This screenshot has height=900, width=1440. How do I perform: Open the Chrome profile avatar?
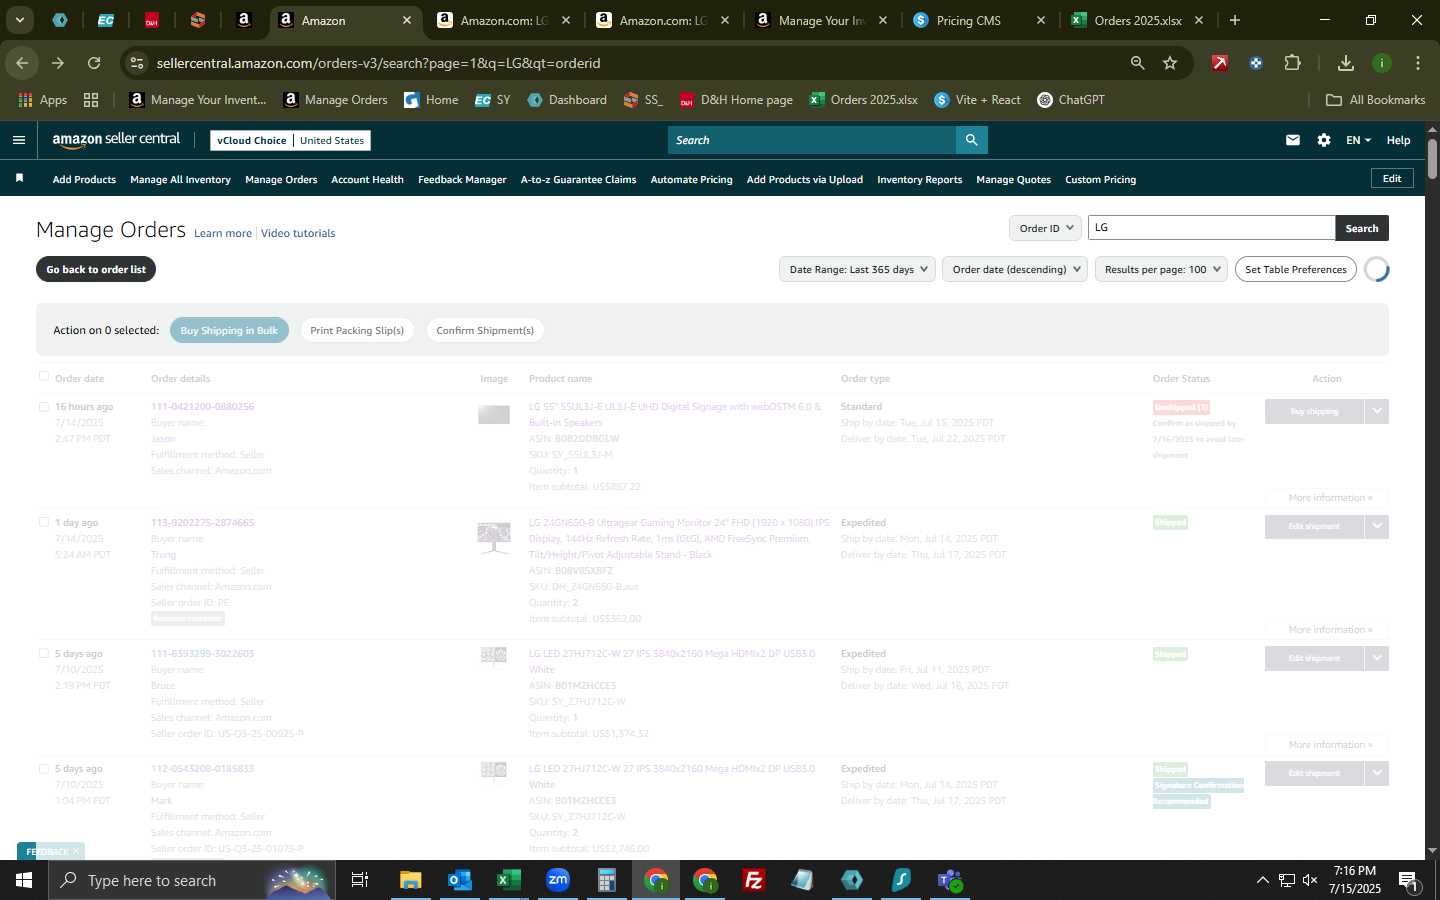tap(1382, 63)
